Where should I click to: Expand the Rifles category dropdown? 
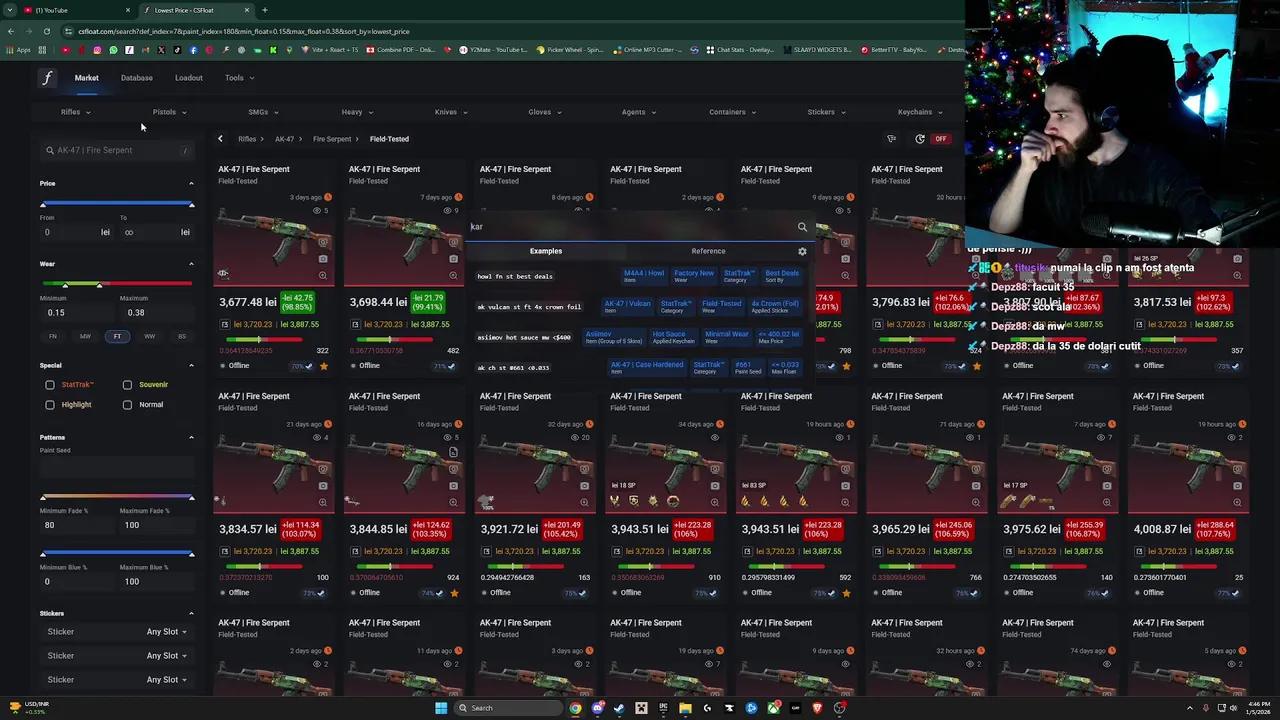pyautogui.click(x=75, y=112)
